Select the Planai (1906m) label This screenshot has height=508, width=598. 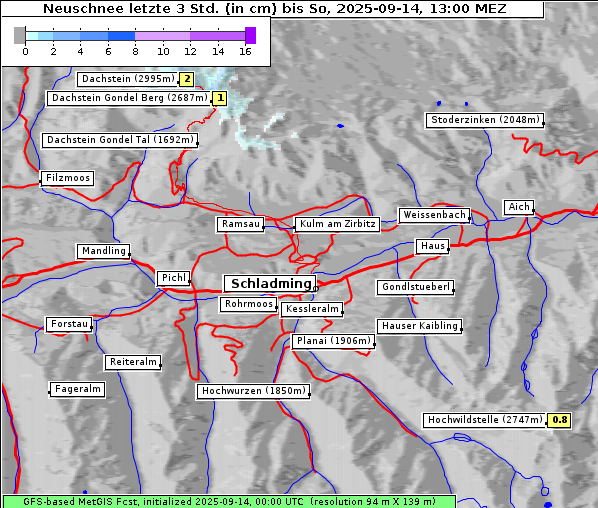[x=334, y=341]
